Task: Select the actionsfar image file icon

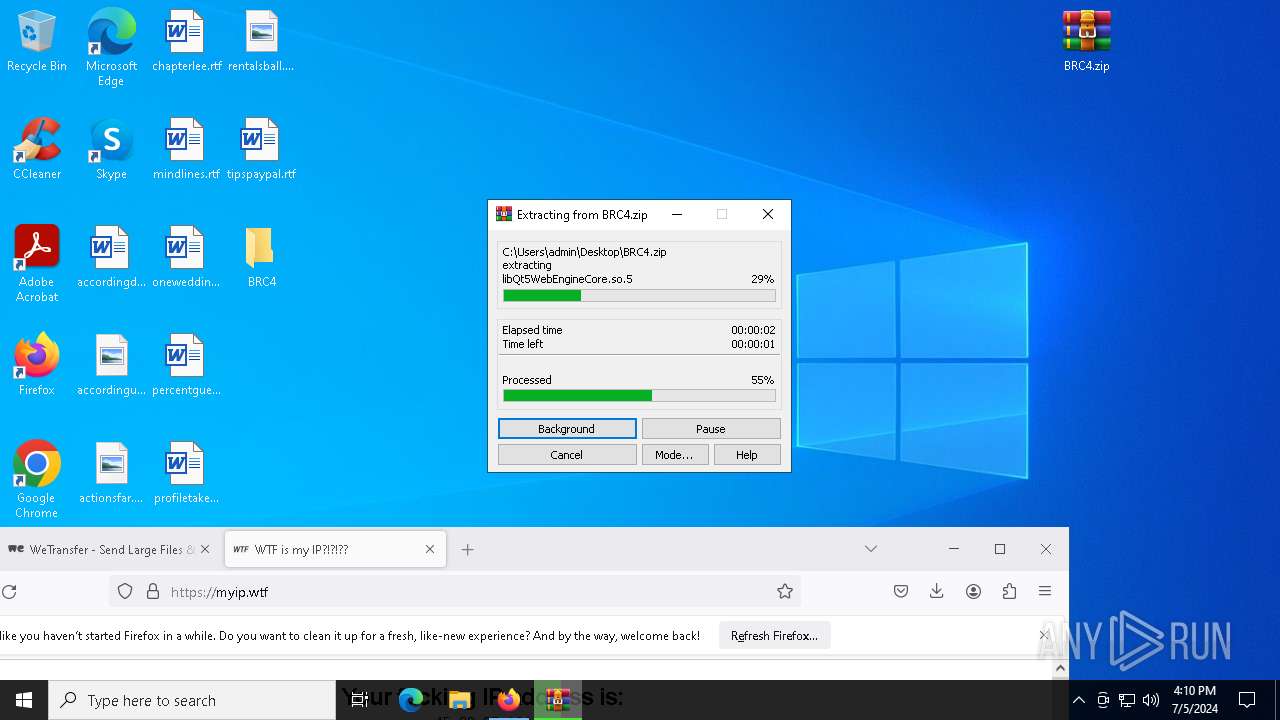Action: tap(111, 474)
